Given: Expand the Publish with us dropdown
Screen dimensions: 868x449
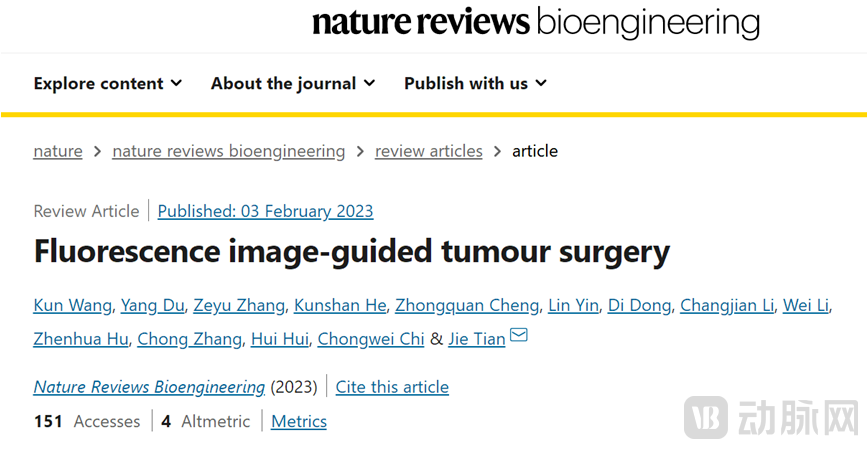Looking at the screenshot, I should (475, 84).
